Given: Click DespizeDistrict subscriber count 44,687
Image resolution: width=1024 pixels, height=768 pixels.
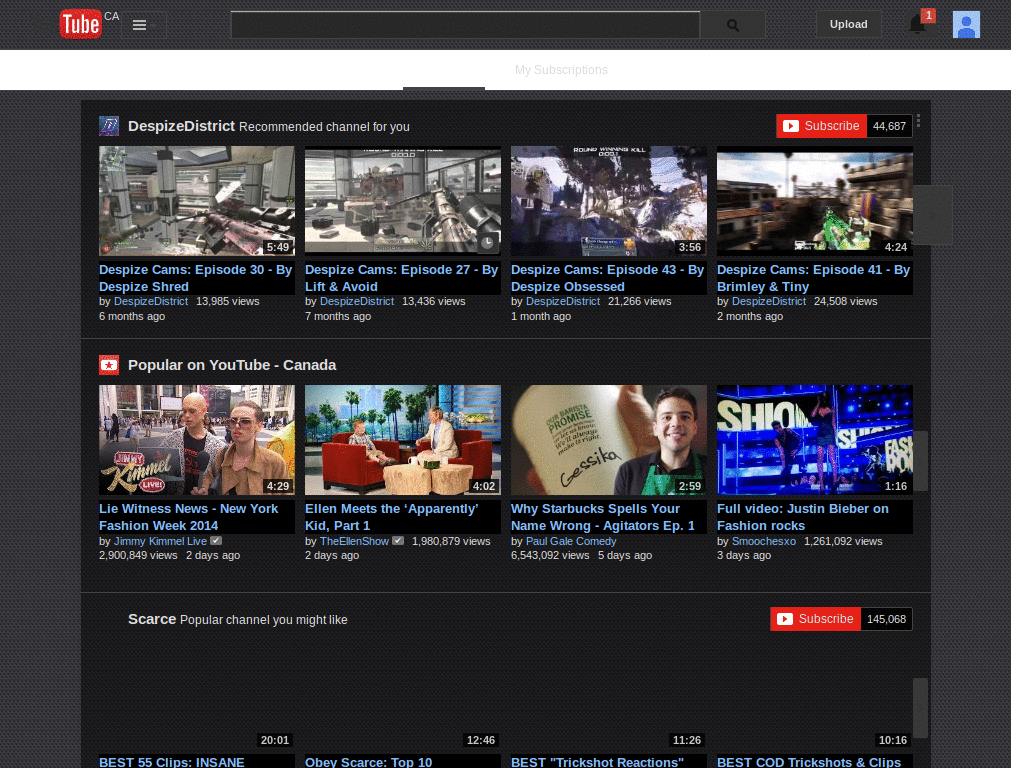Looking at the screenshot, I should (x=889, y=126).
